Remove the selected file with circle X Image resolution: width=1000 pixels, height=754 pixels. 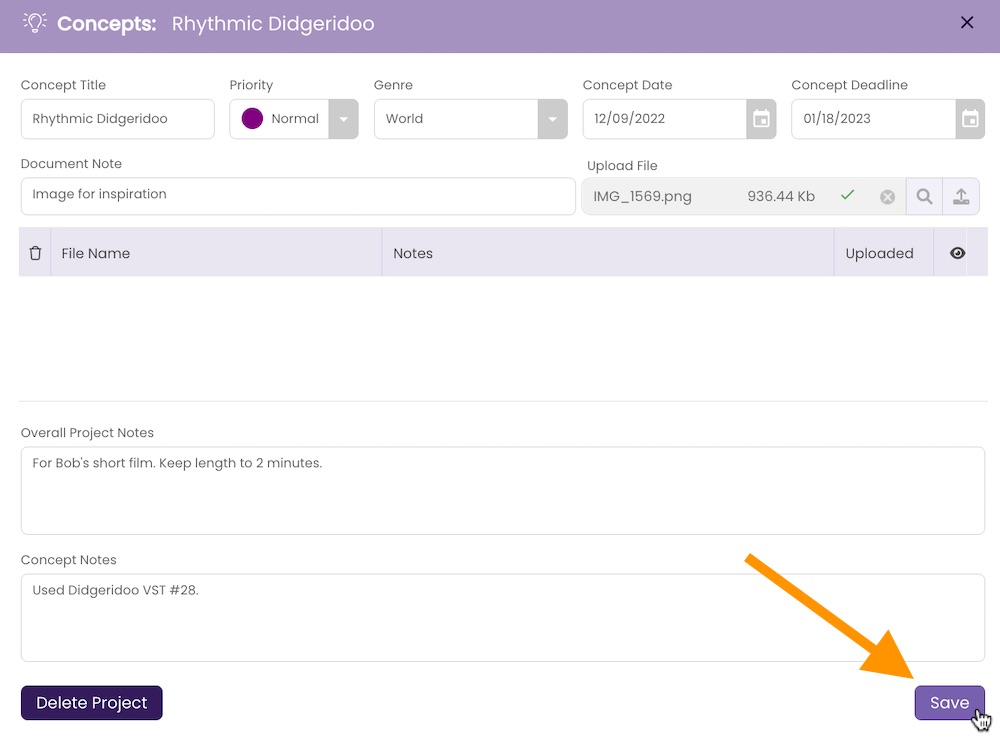887,197
